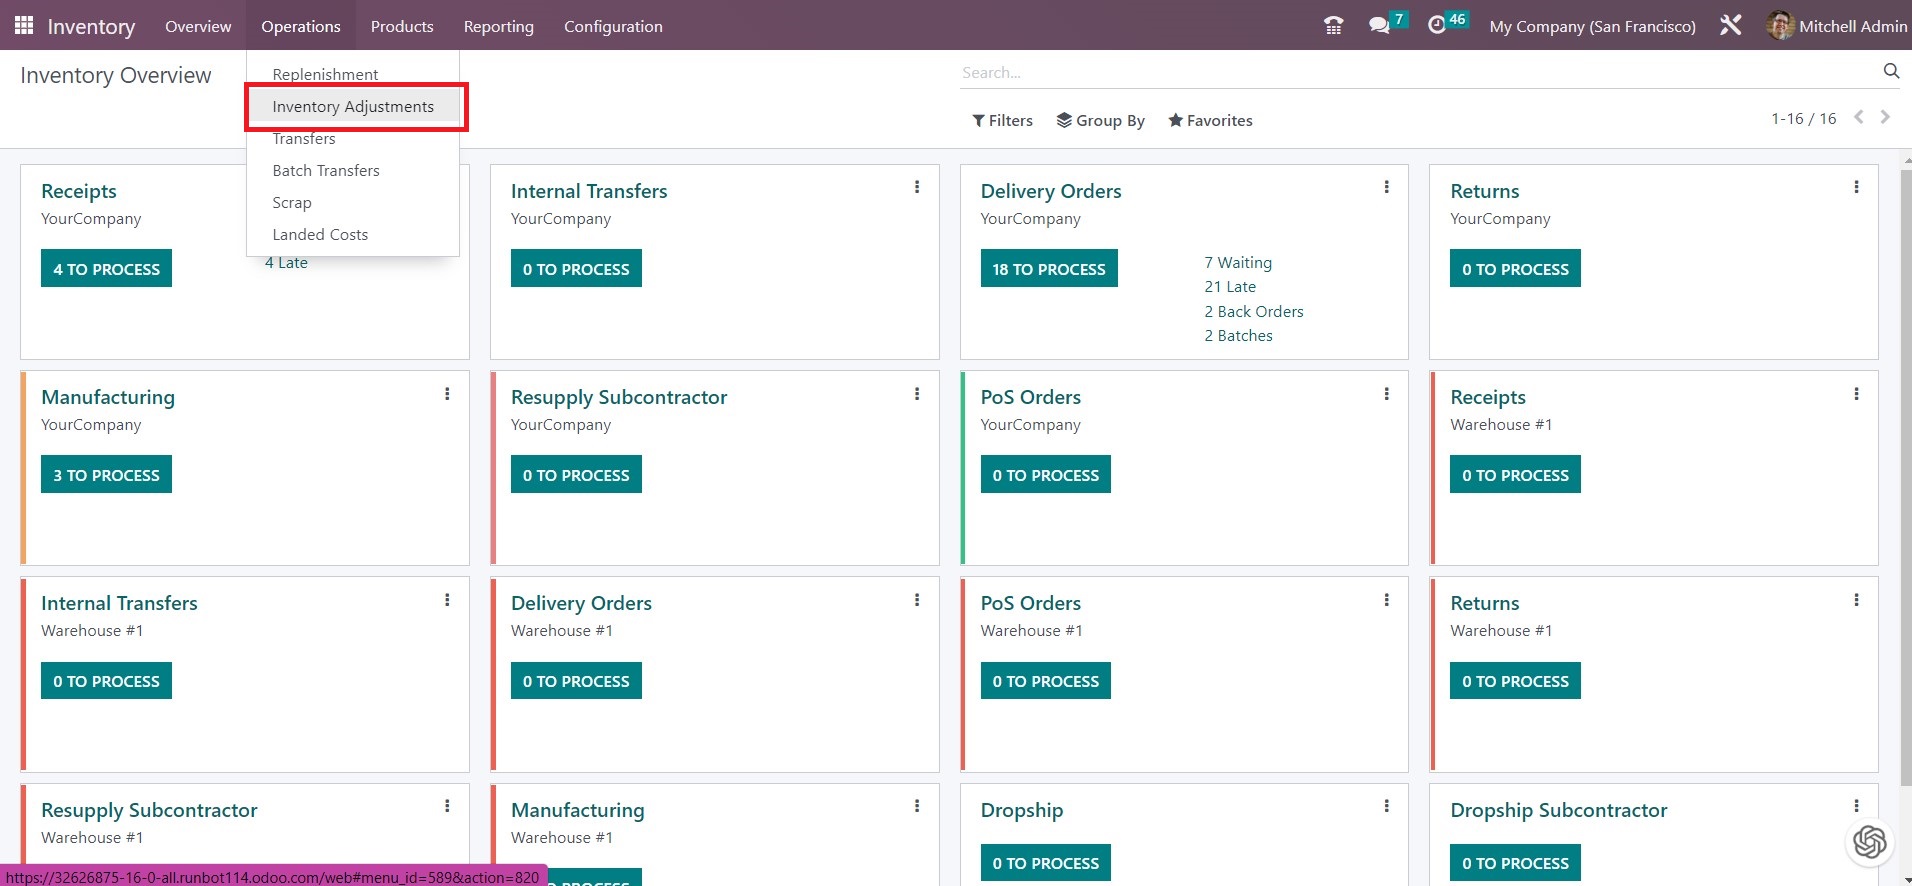
Task: Select Landed Costs menu entry
Action: (x=320, y=234)
